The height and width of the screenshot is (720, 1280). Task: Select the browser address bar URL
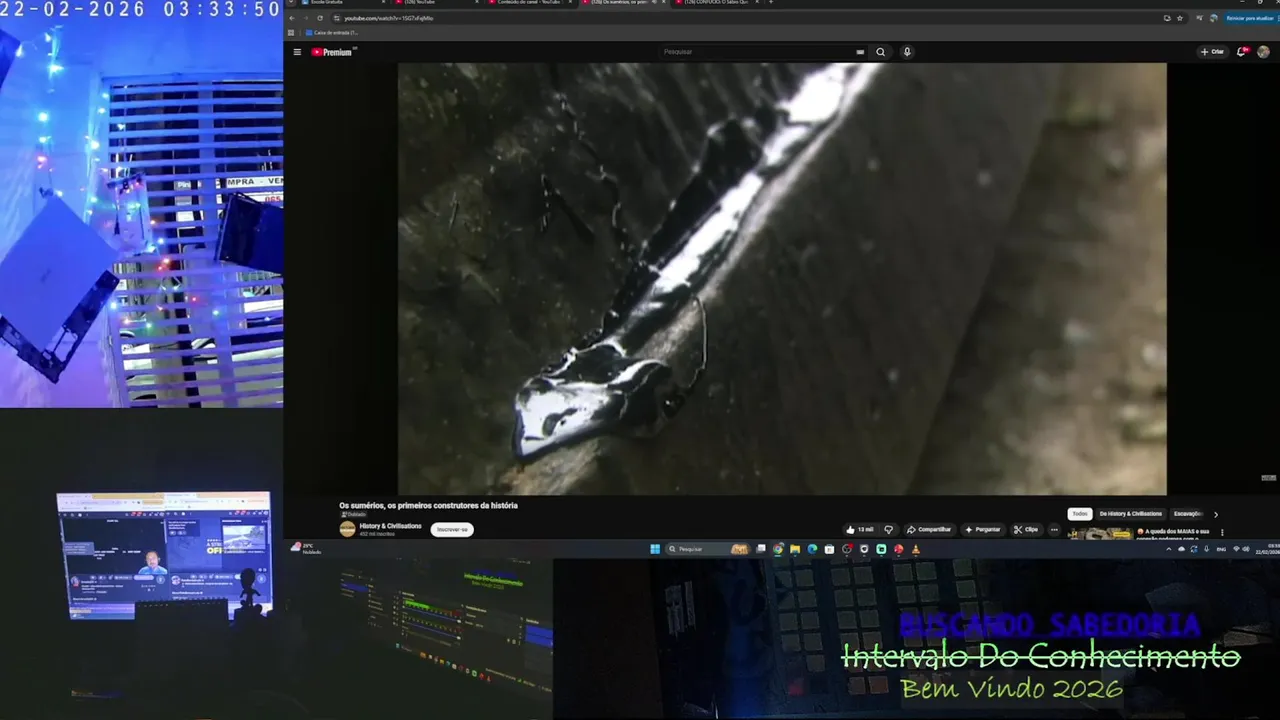[390, 18]
